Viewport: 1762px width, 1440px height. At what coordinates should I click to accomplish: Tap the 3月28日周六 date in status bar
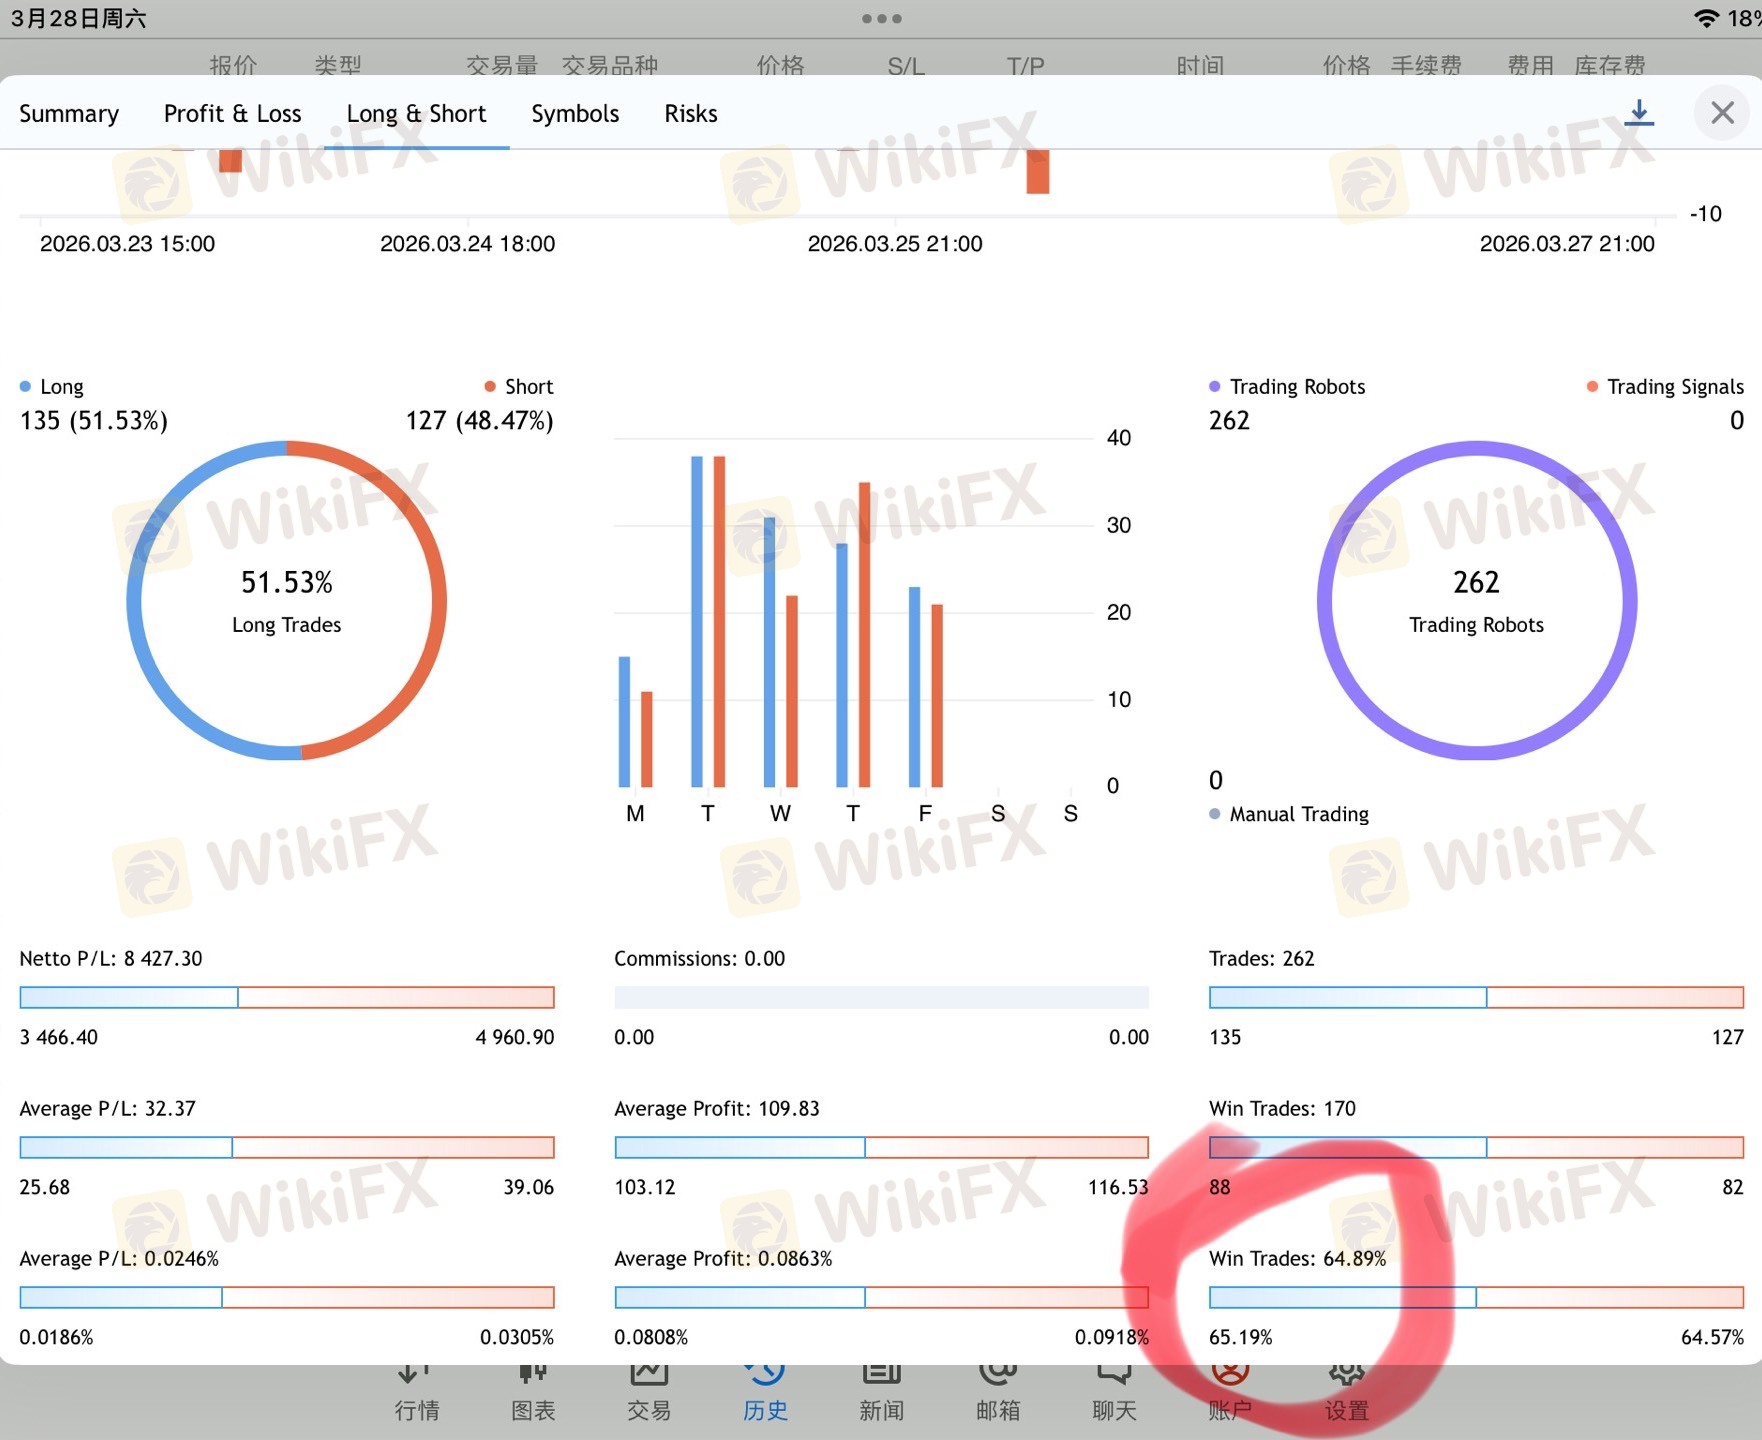pos(78,18)
